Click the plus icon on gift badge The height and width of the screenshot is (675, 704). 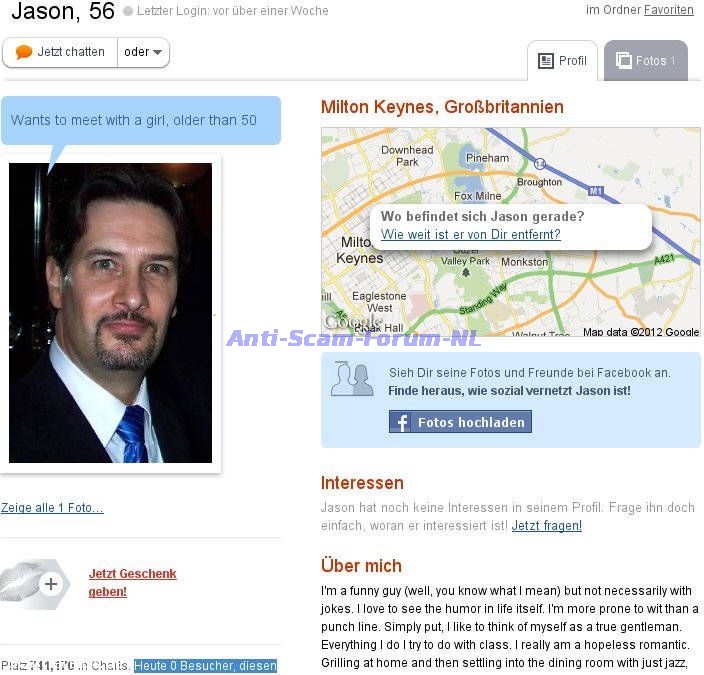tap(51, 584)
